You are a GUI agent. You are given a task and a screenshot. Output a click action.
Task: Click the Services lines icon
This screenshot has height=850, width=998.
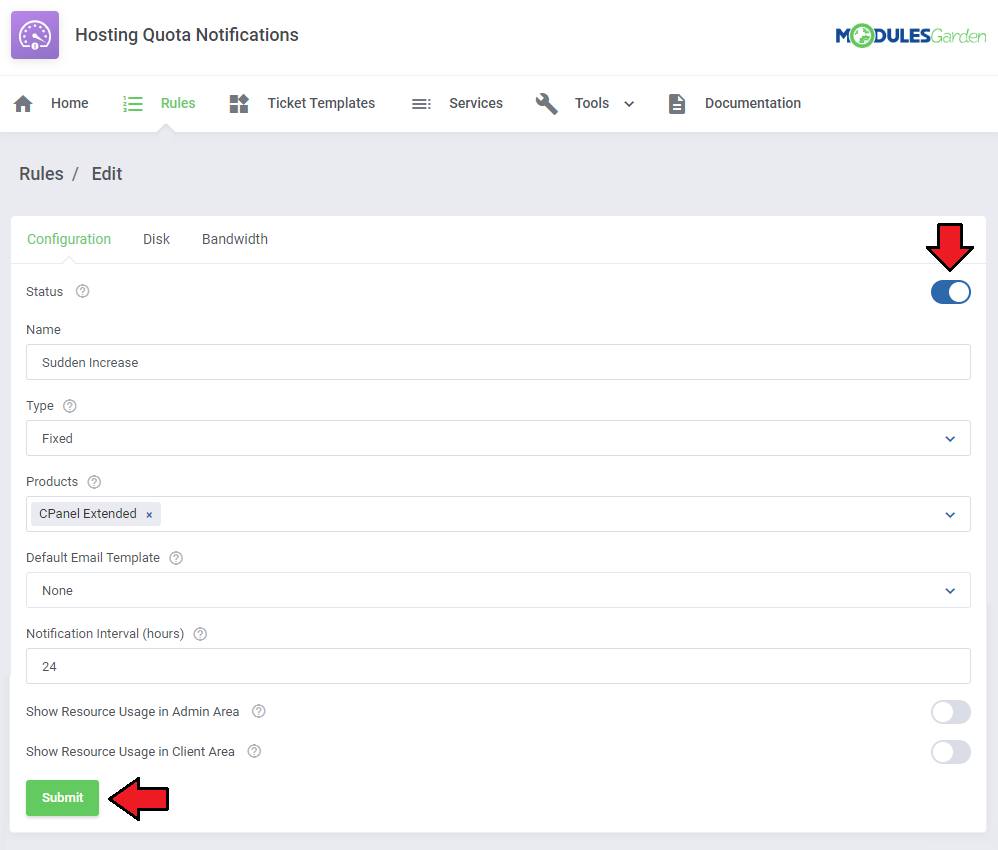[x=421, y=104]
